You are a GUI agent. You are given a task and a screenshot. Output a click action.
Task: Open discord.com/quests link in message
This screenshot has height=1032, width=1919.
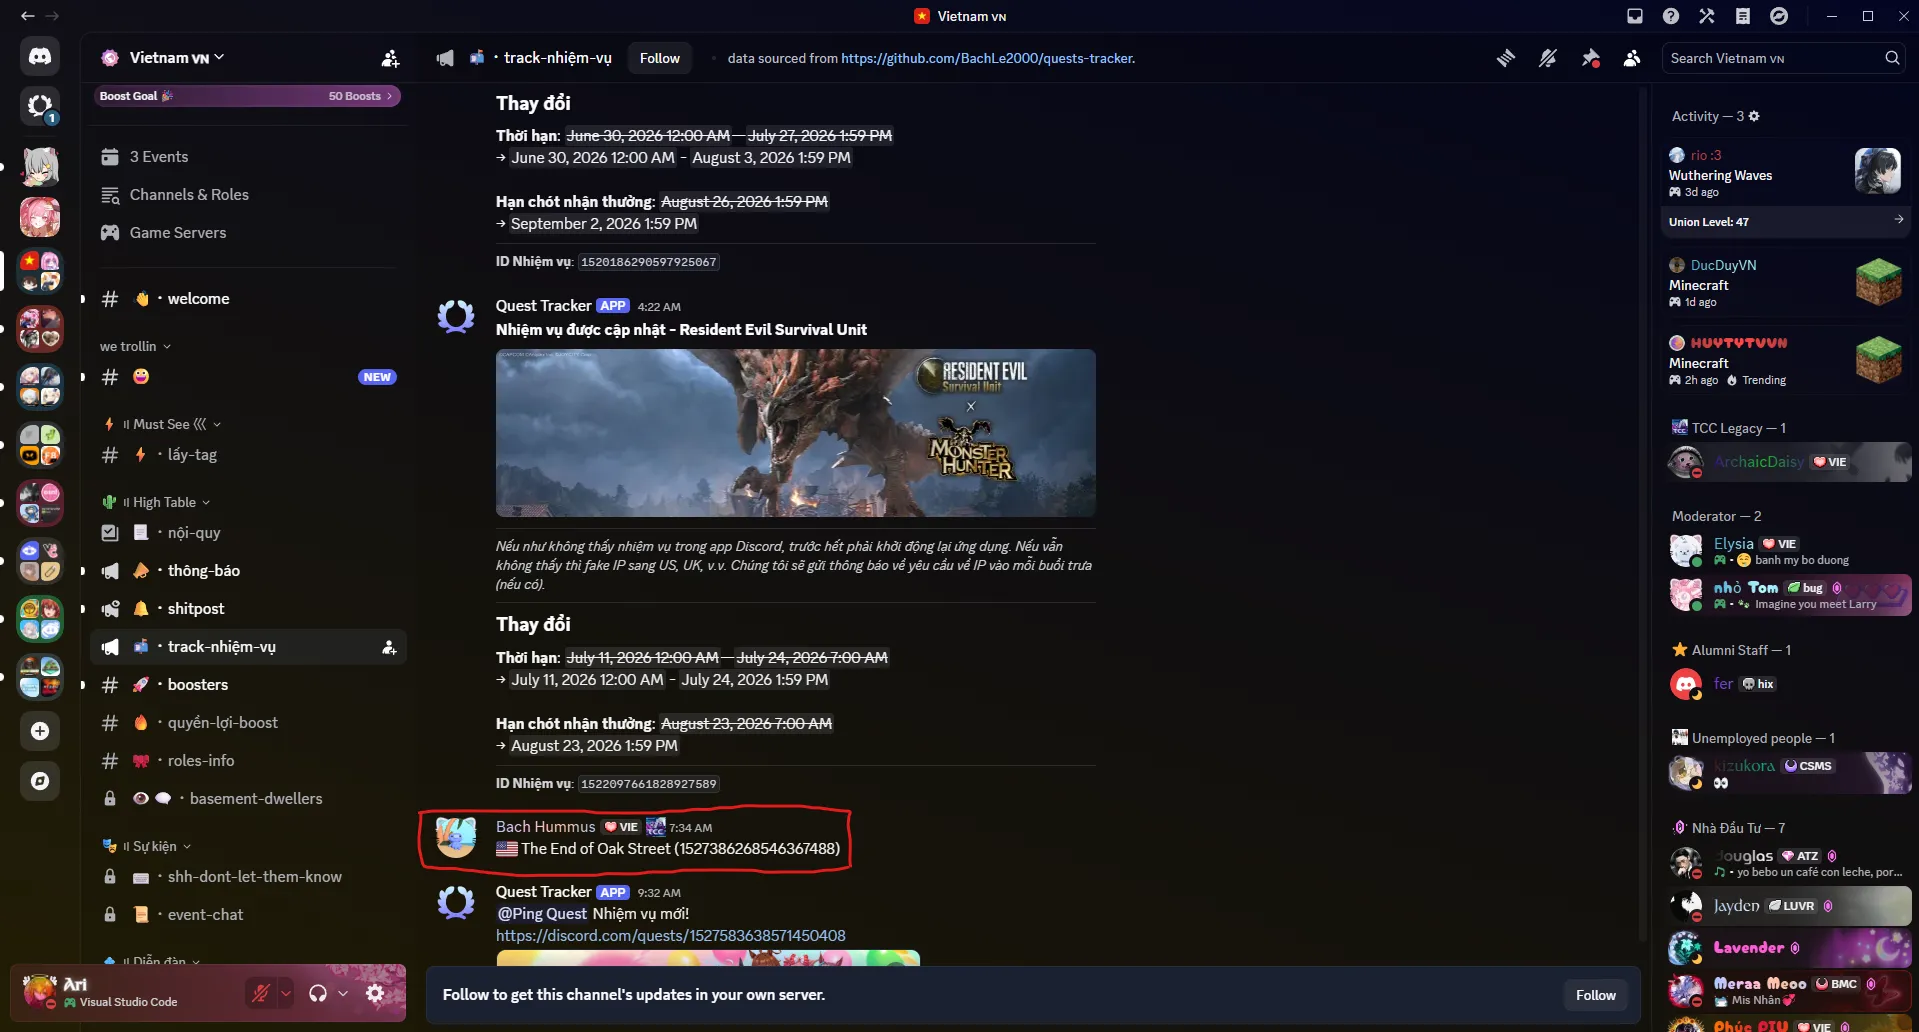(671, 936)
